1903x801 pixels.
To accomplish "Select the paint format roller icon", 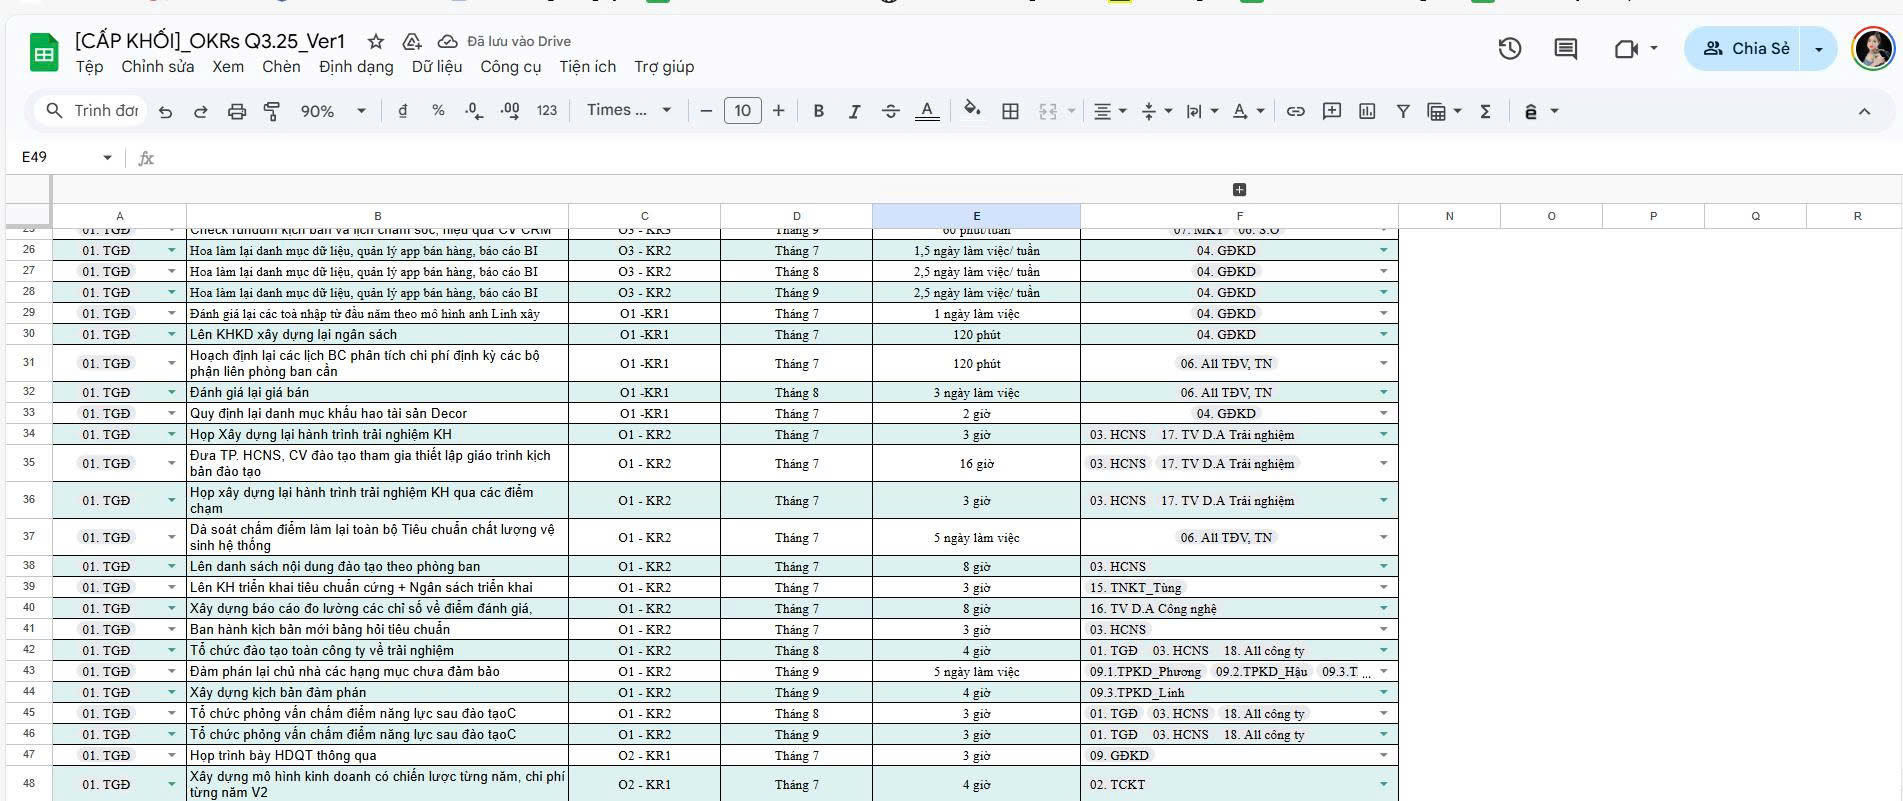I will click(271, 111).
